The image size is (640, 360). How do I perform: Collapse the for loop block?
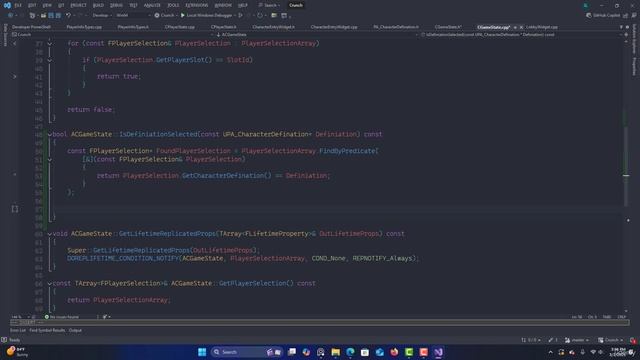pyautogui.click(x=49, y=43)
